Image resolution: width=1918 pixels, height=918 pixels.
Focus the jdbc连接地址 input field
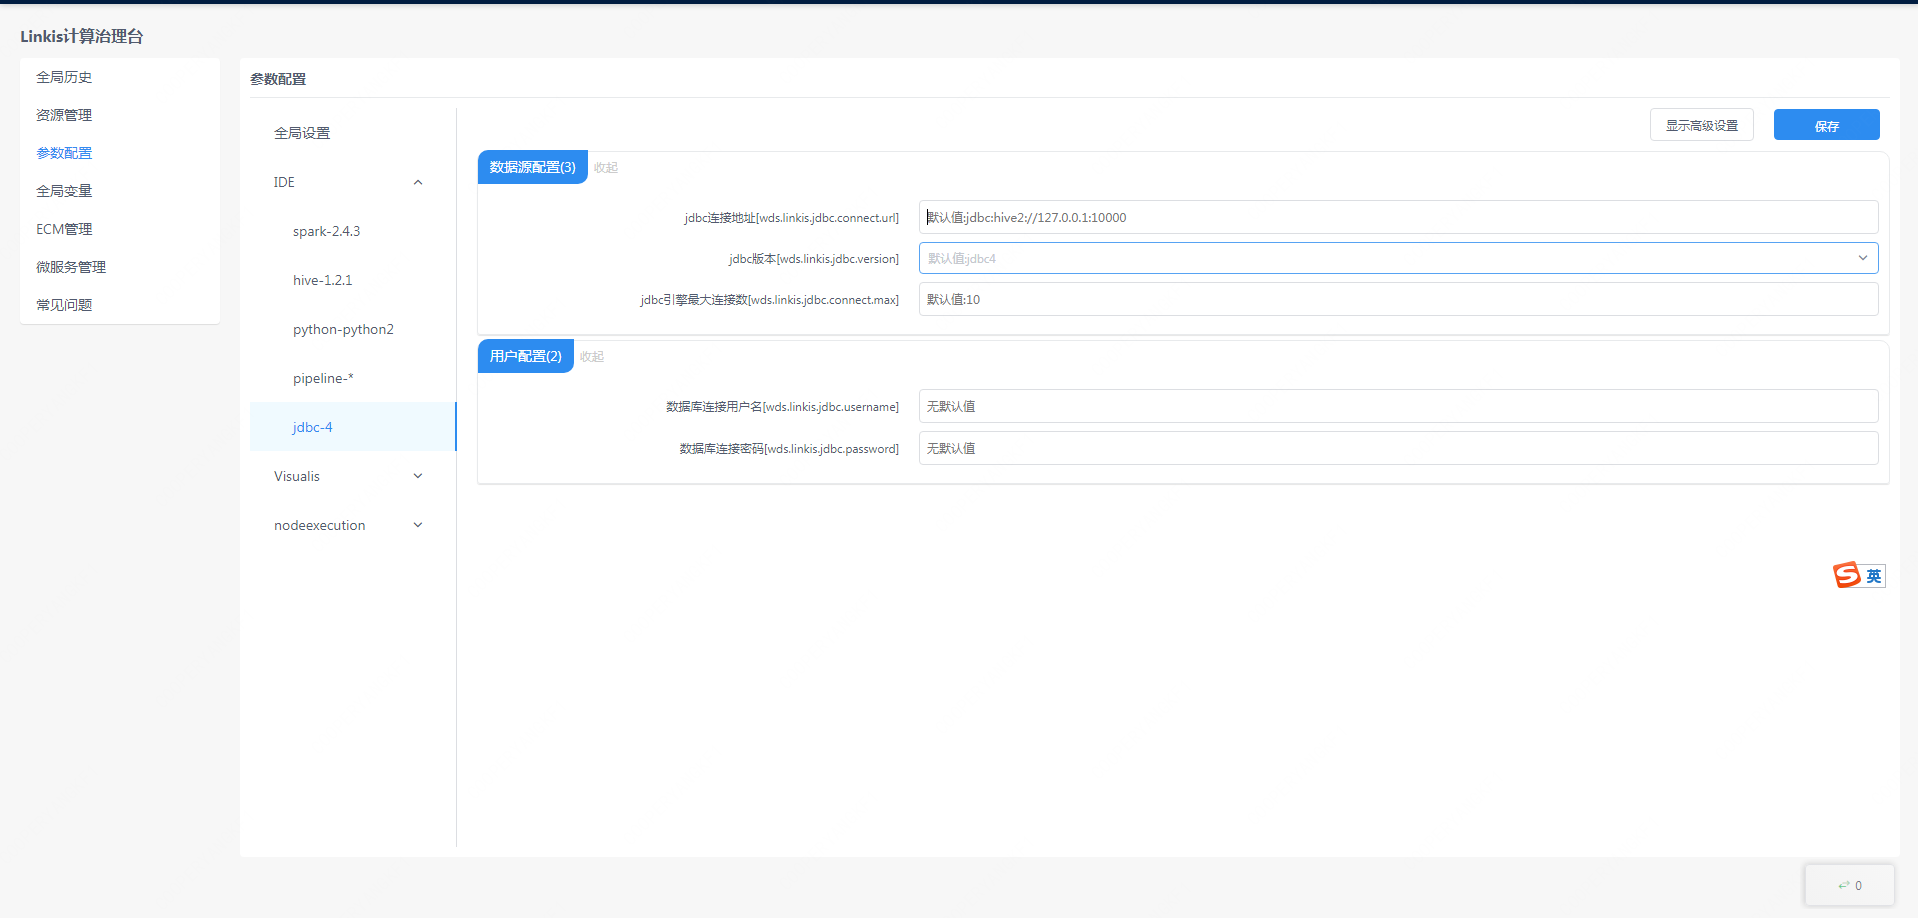click(x=1397, y=217)
